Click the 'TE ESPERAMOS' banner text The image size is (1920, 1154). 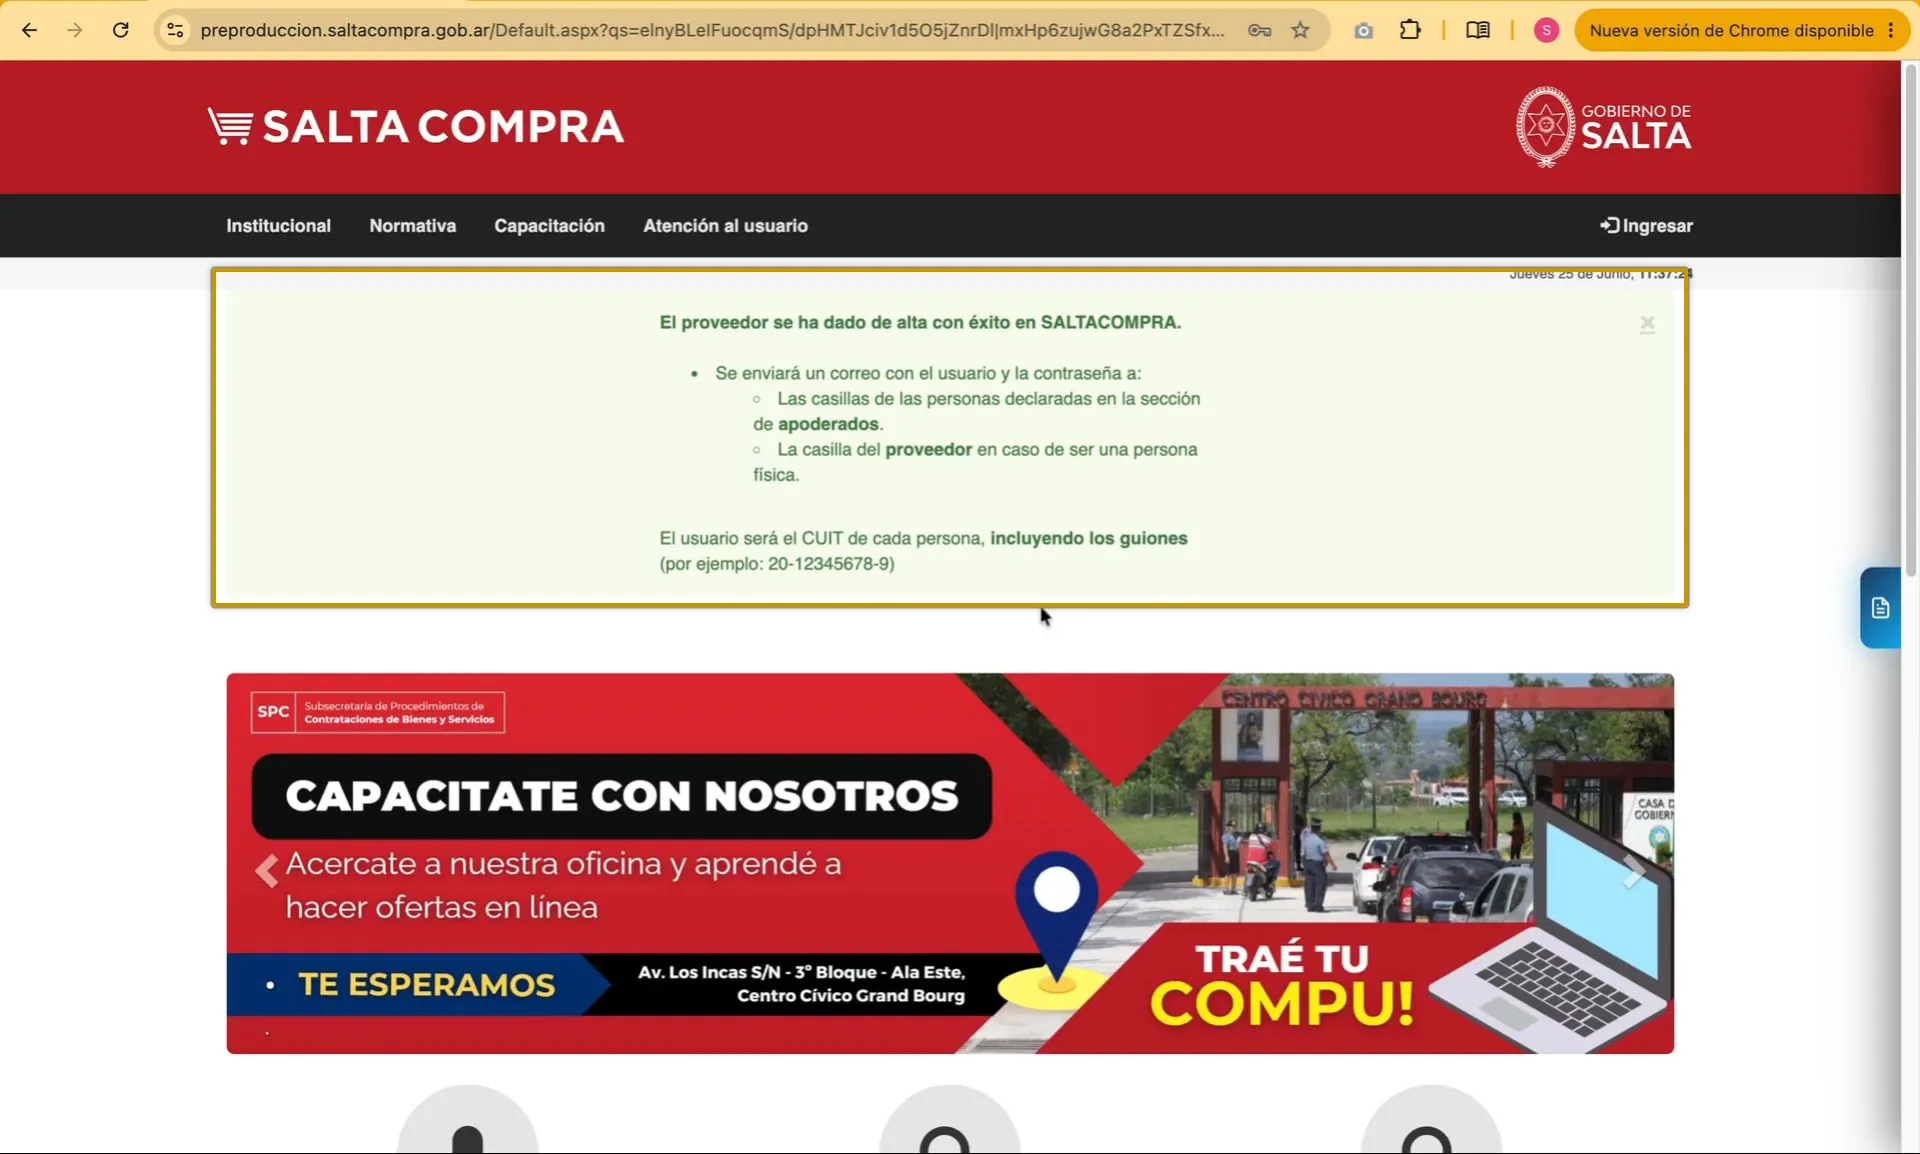(x=426, y=985)
